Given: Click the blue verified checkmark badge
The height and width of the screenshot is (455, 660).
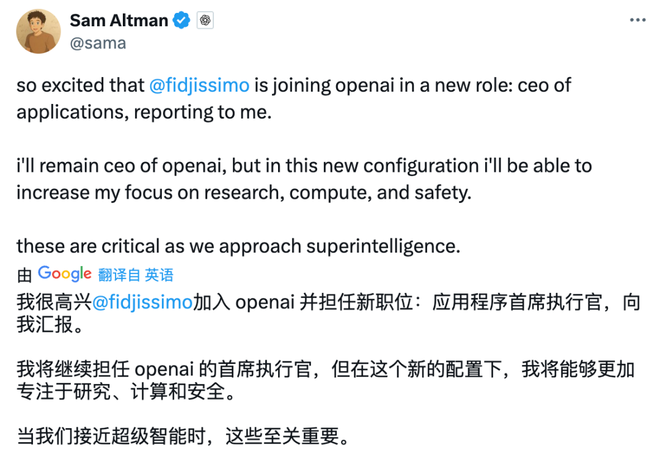Looking at the screenshot, I should click(181, 20).
